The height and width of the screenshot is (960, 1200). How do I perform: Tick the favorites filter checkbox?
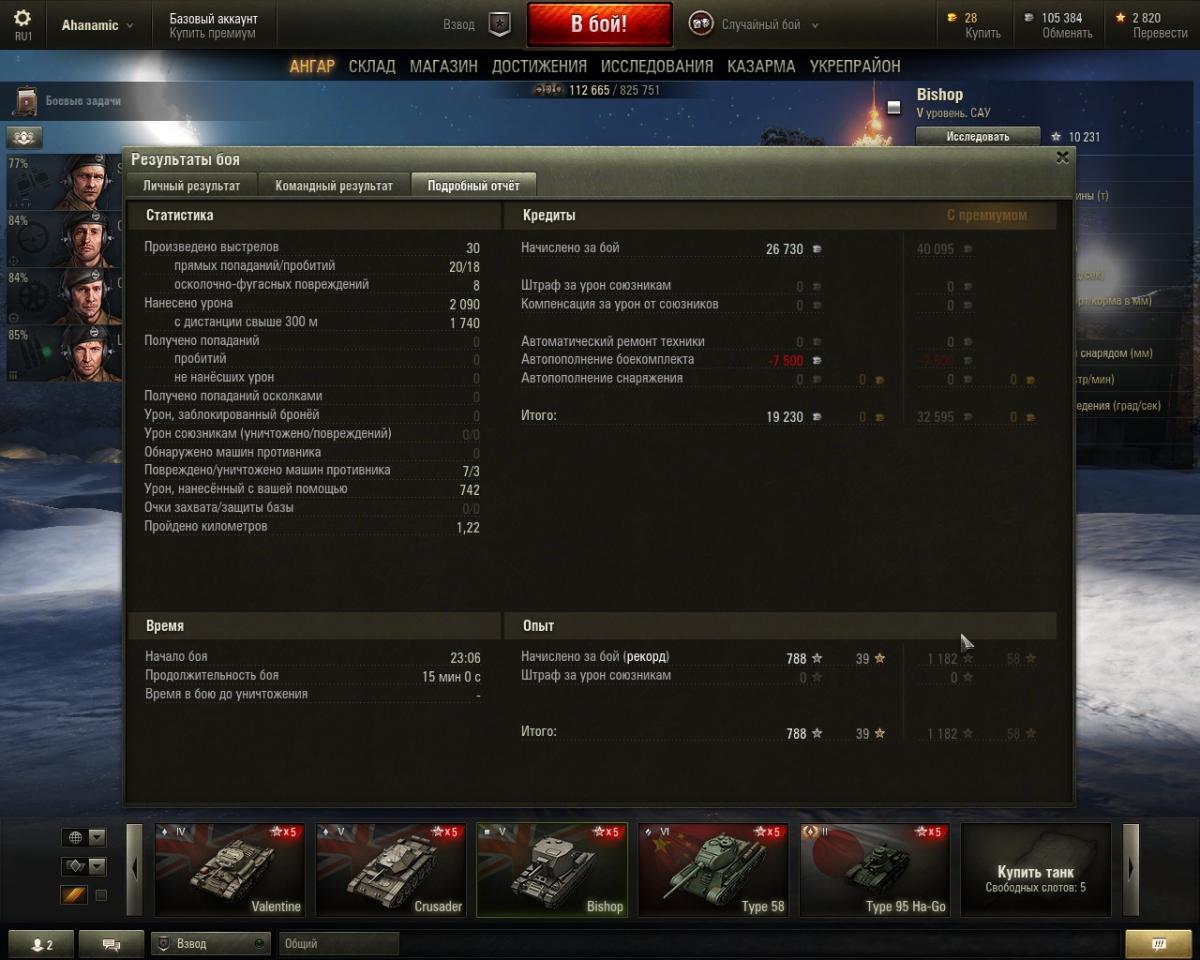click(x=101, y=895)
